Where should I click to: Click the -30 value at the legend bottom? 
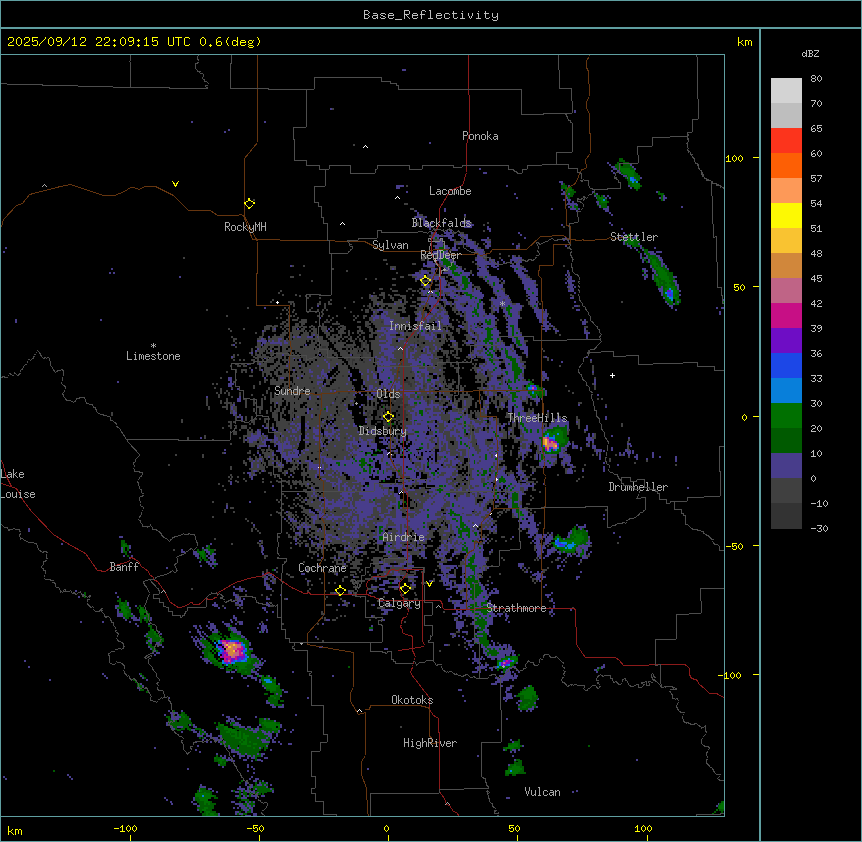[819, 528]
